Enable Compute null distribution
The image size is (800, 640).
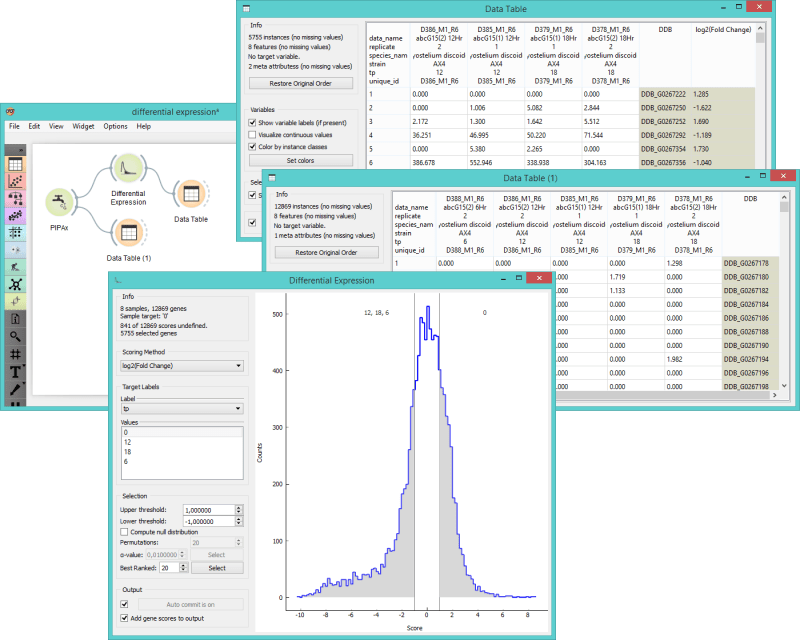(124, 531)
